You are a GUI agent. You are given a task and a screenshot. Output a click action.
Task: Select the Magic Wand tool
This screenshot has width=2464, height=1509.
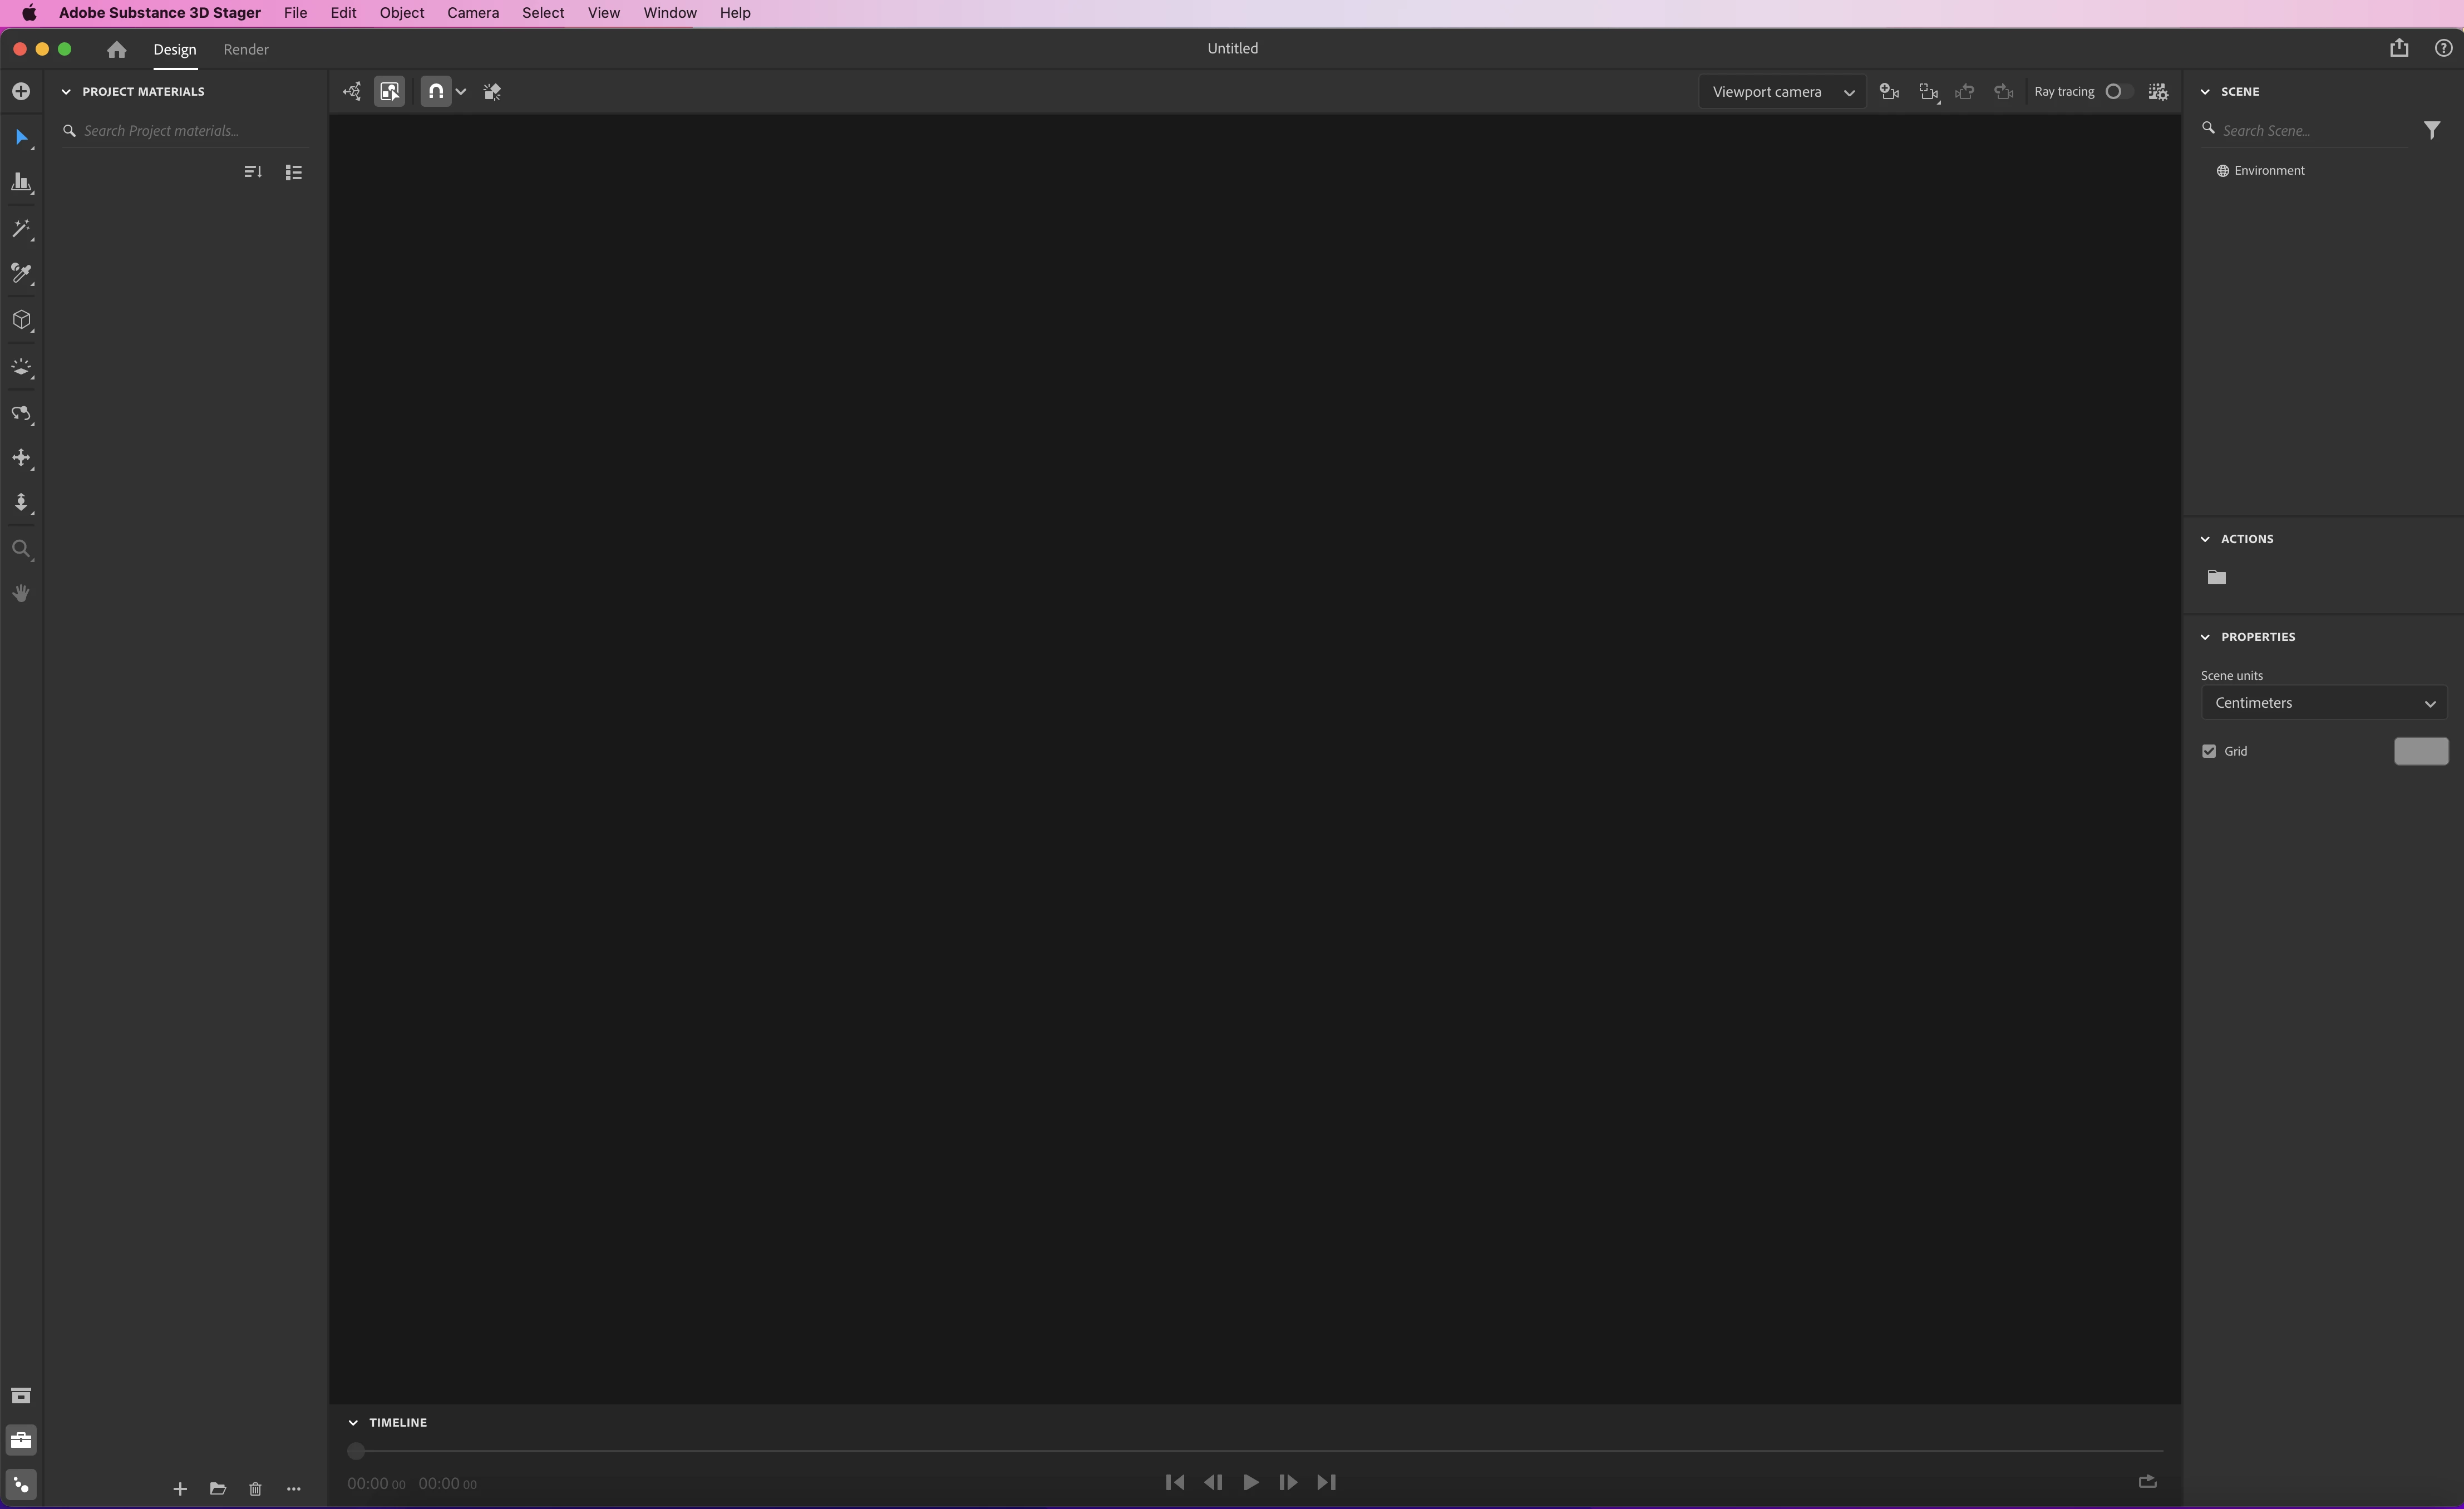[x=21, y=229]
